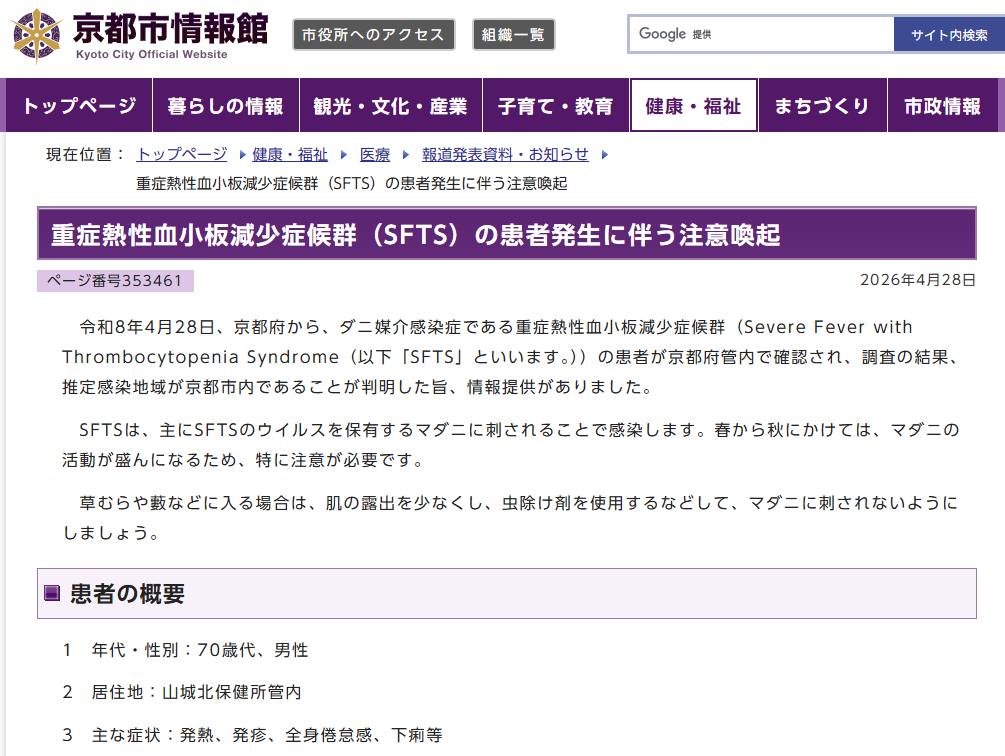Click the 組織一覧 button
The height and width of the screenshot is (756, 1005).
click(513, 35)
